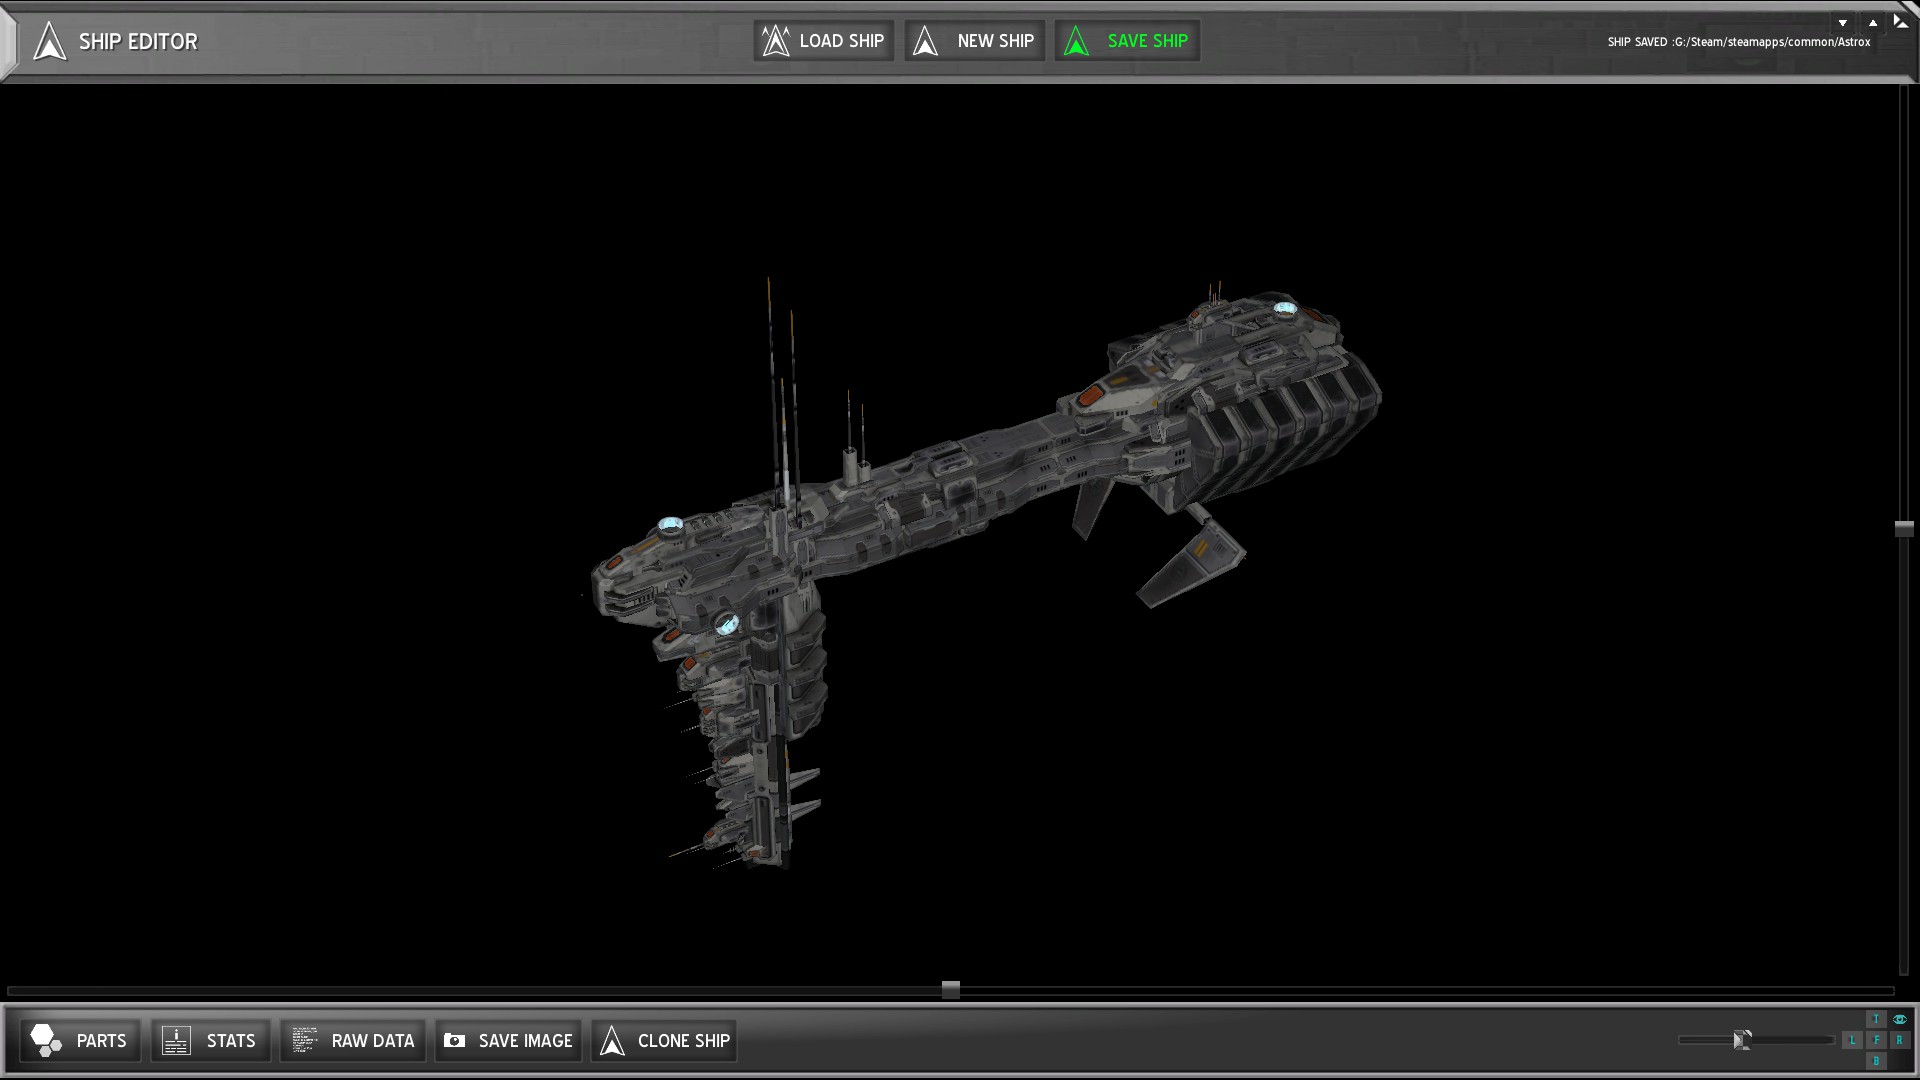
Task: Open the Load Ship dialog
Action: pyautogui.click(x=823, y=41)
